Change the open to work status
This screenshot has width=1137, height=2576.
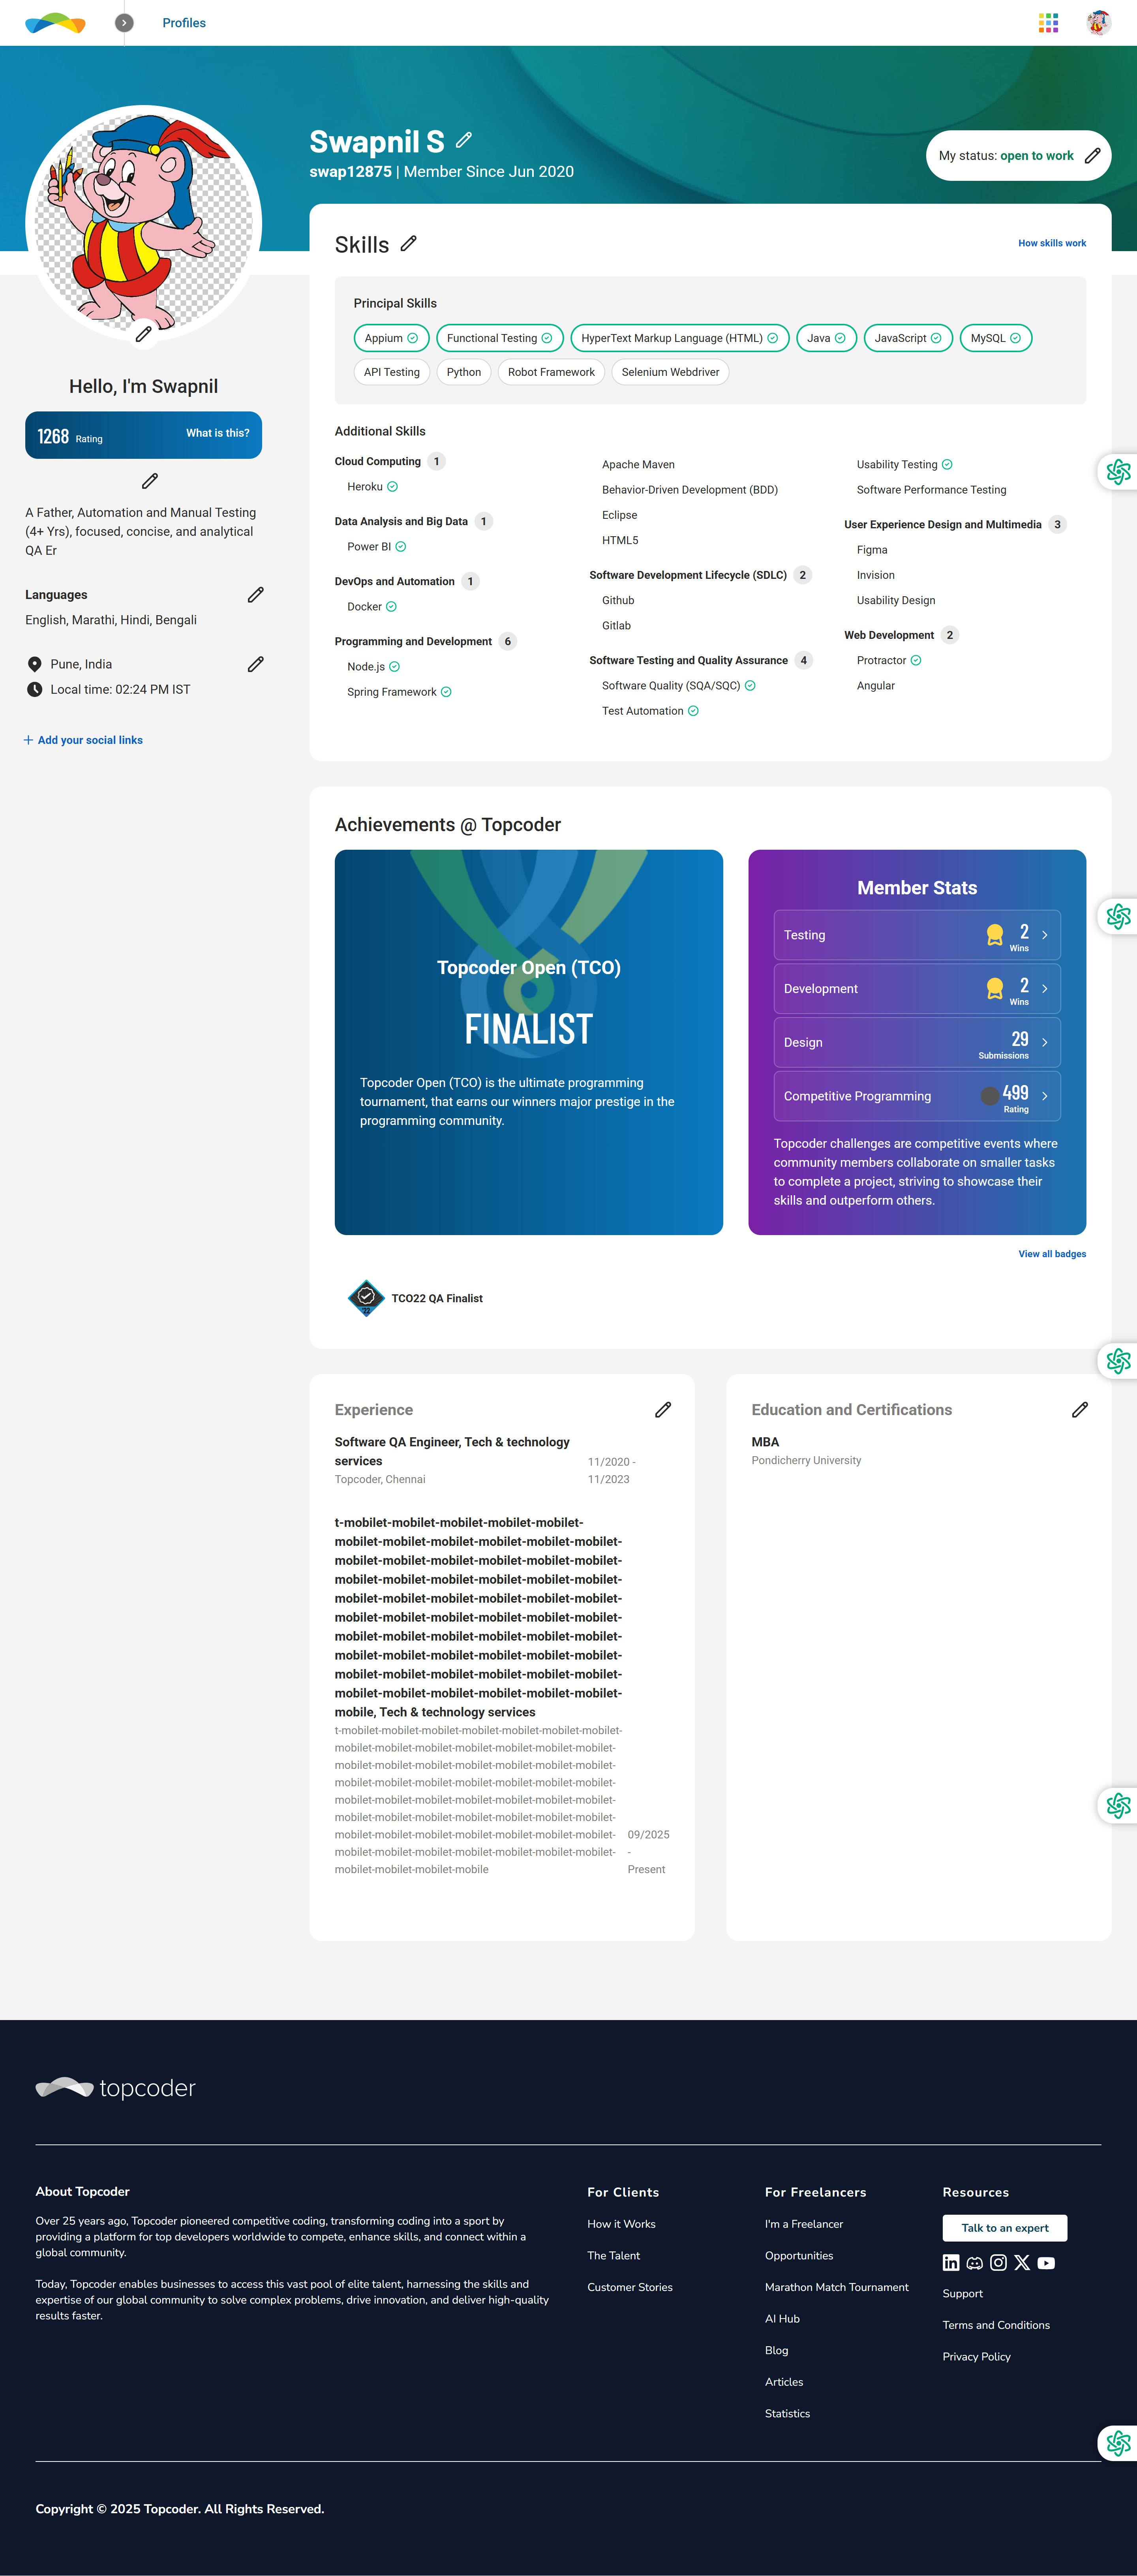[1092, 156]
